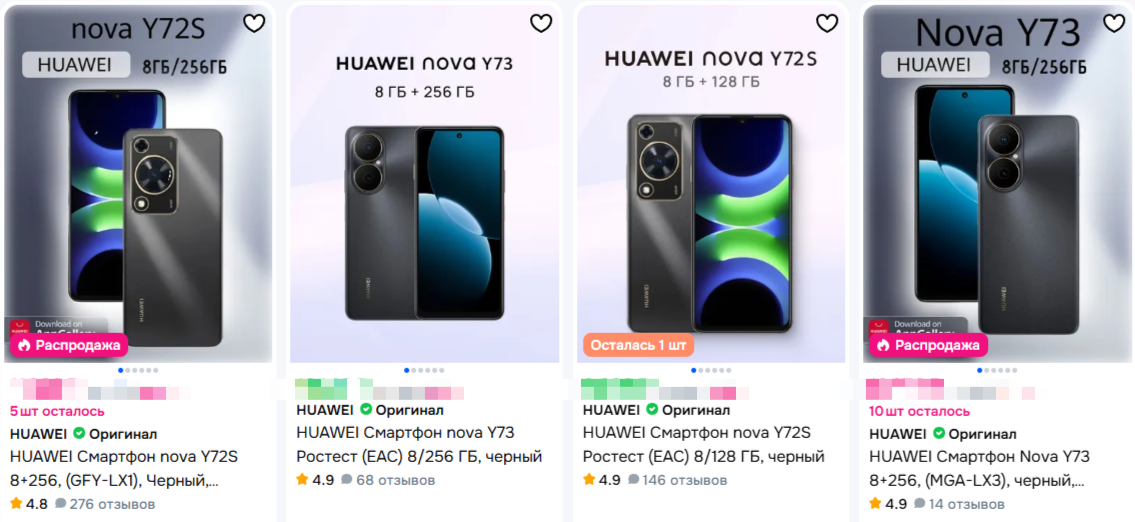Click the Осталась 1 шт badge
This screenshot has width=1135, height=522.
click(x=638, y=345)
